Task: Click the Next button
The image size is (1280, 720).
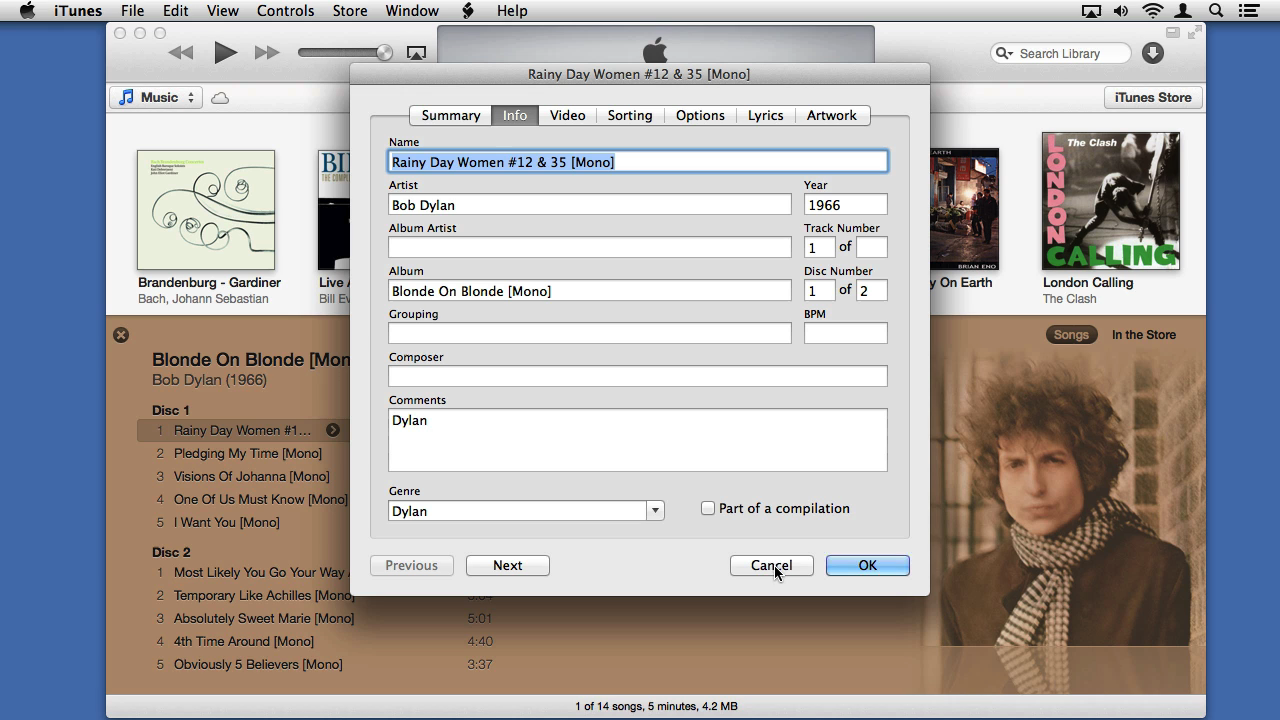Action: 508,565
